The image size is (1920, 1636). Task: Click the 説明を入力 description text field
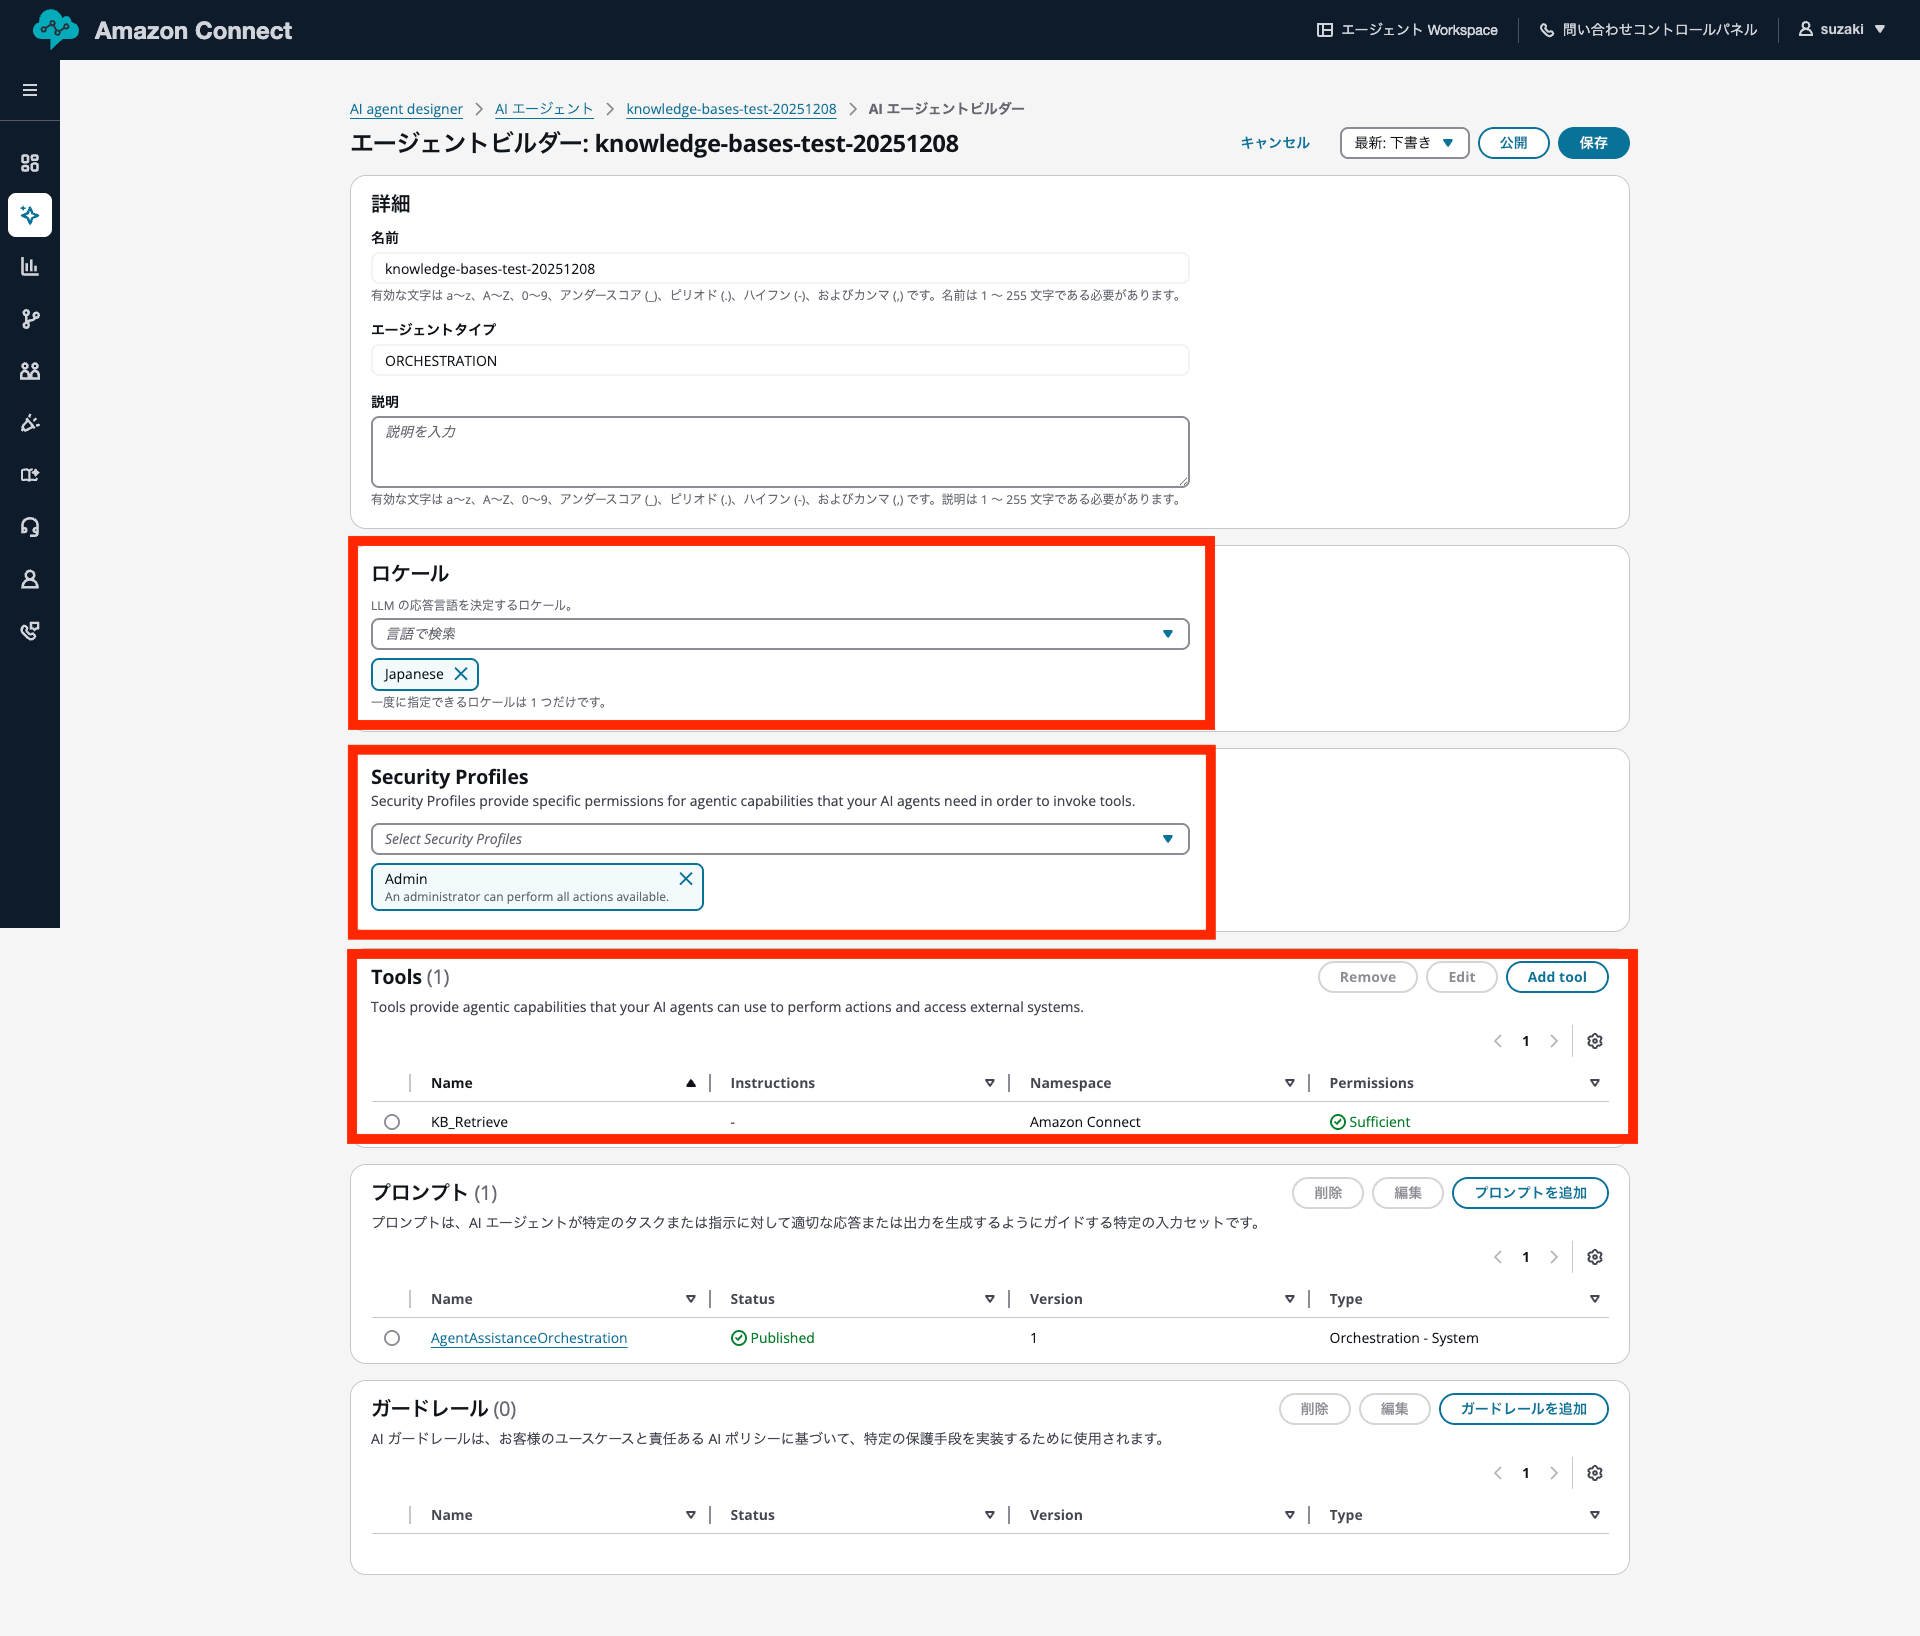[779, 451]
